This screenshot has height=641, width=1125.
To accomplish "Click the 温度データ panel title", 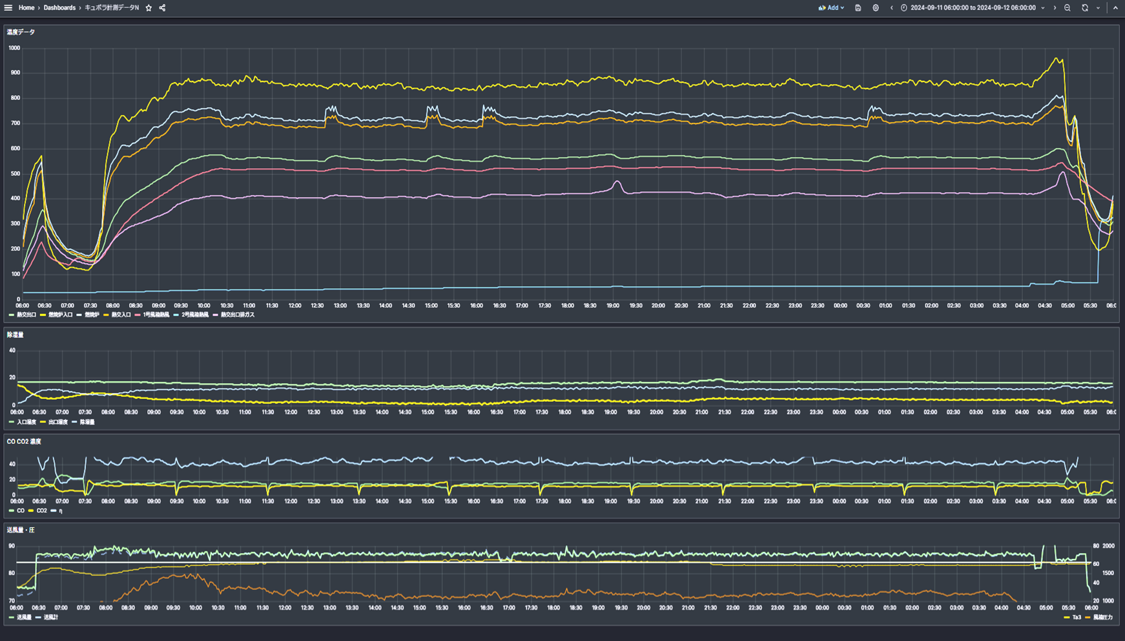I will (21, 32).
